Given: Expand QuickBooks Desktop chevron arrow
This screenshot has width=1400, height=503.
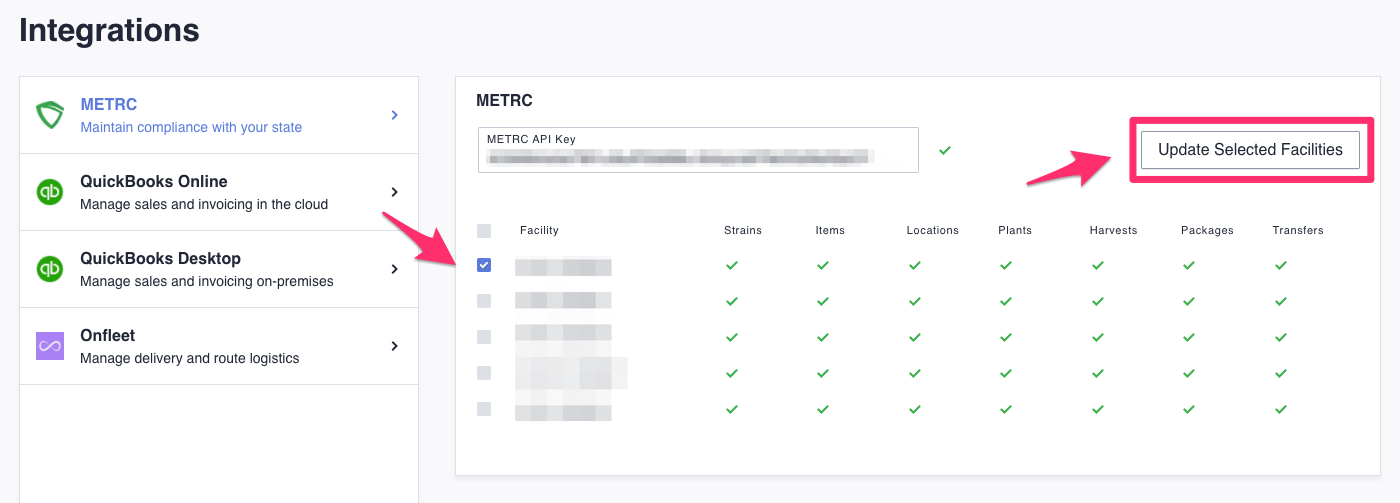Looking at the screenshot, I should pos(395,269).
